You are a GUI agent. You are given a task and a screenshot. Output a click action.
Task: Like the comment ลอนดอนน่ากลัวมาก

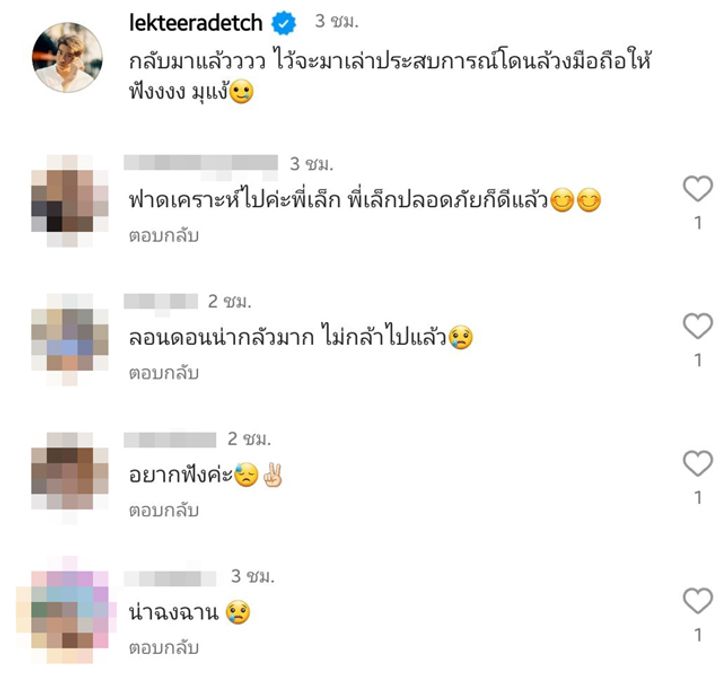[x=697, y=326]
